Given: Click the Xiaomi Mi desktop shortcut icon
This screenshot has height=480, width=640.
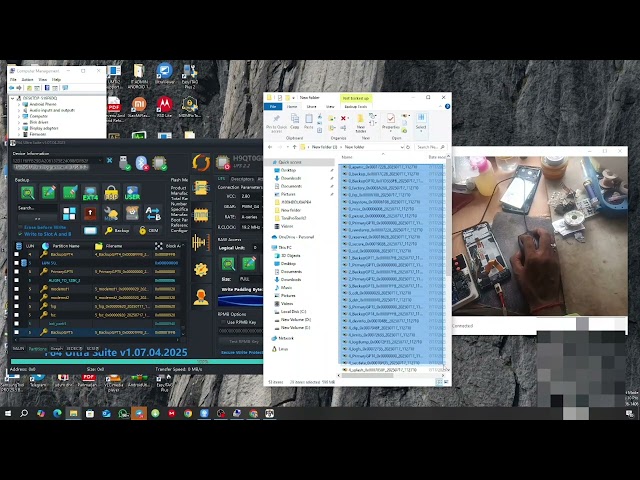Looking at the screenshot, I should click(139, 104).
